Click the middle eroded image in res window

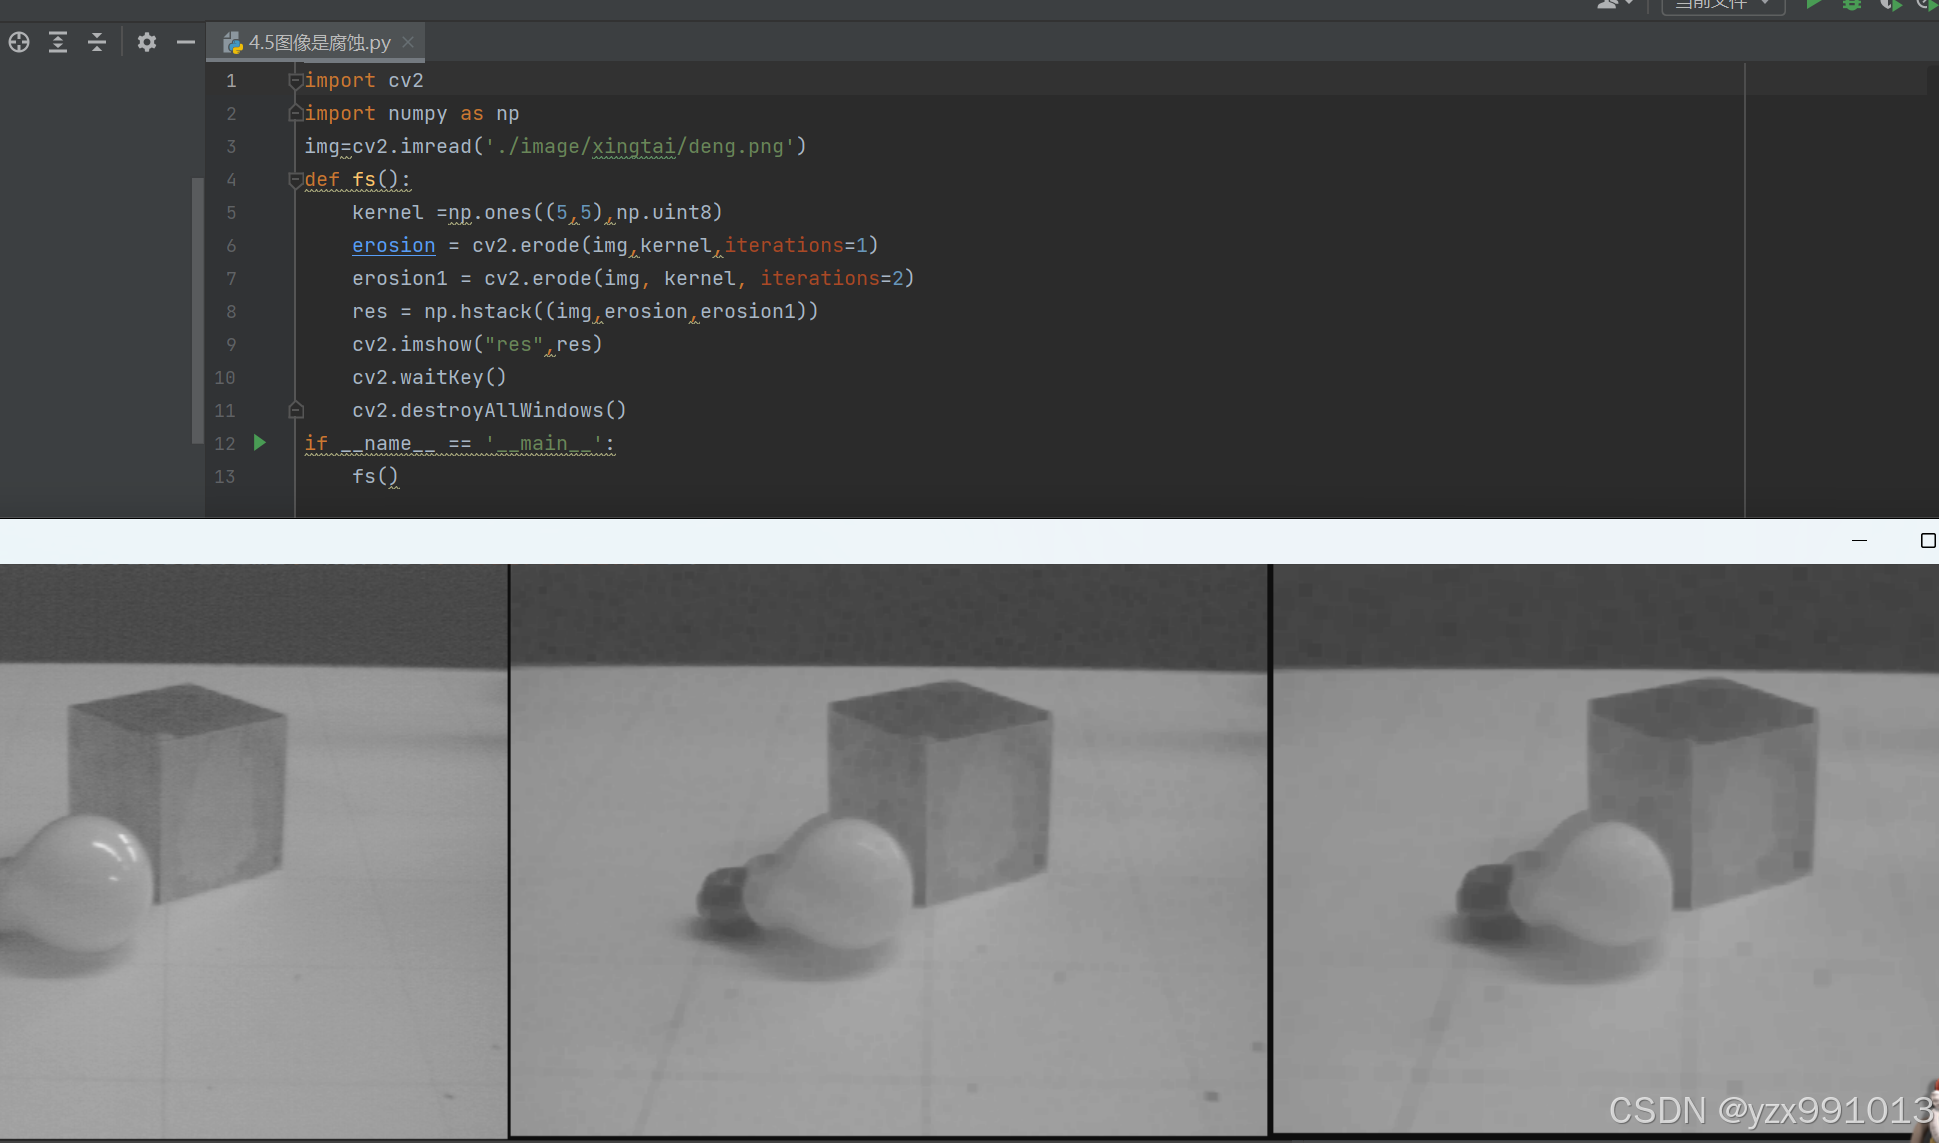click(x=888, y=850)
